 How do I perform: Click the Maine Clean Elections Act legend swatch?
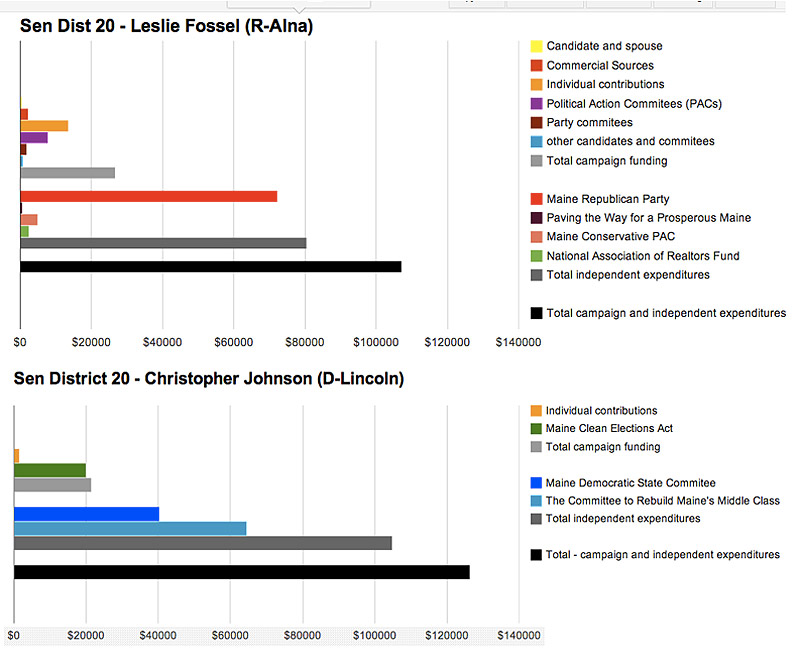click(x=536, y=428)
